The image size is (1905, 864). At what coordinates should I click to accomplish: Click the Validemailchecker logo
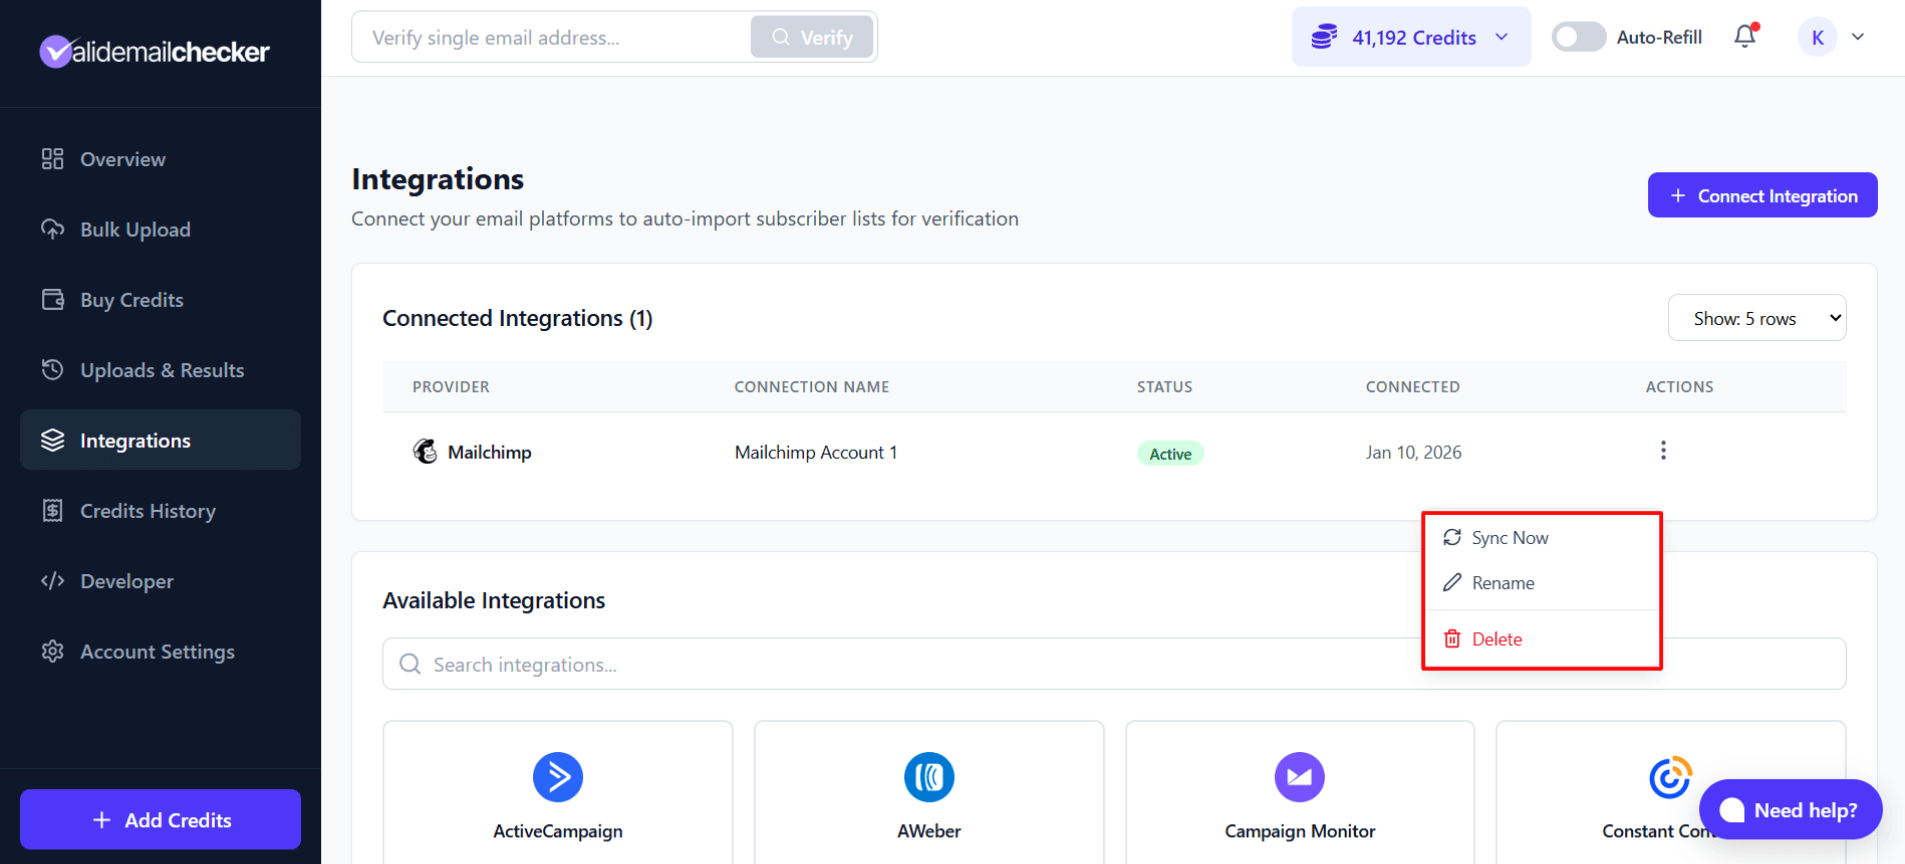pyautogui.click(x=155, y=51)
